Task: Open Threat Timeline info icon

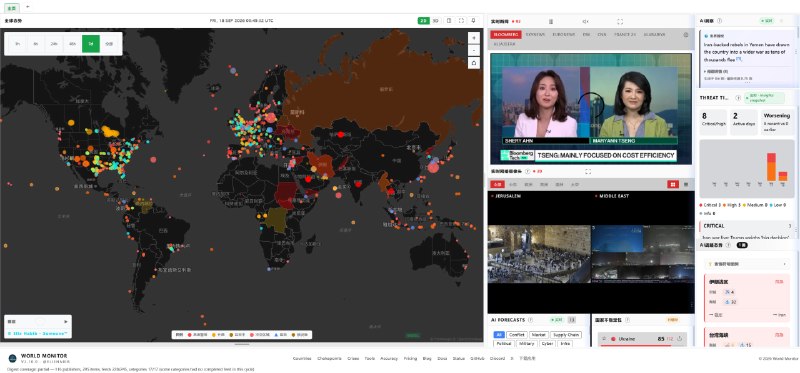Action: pyautogui.click(x=738, y=97)
